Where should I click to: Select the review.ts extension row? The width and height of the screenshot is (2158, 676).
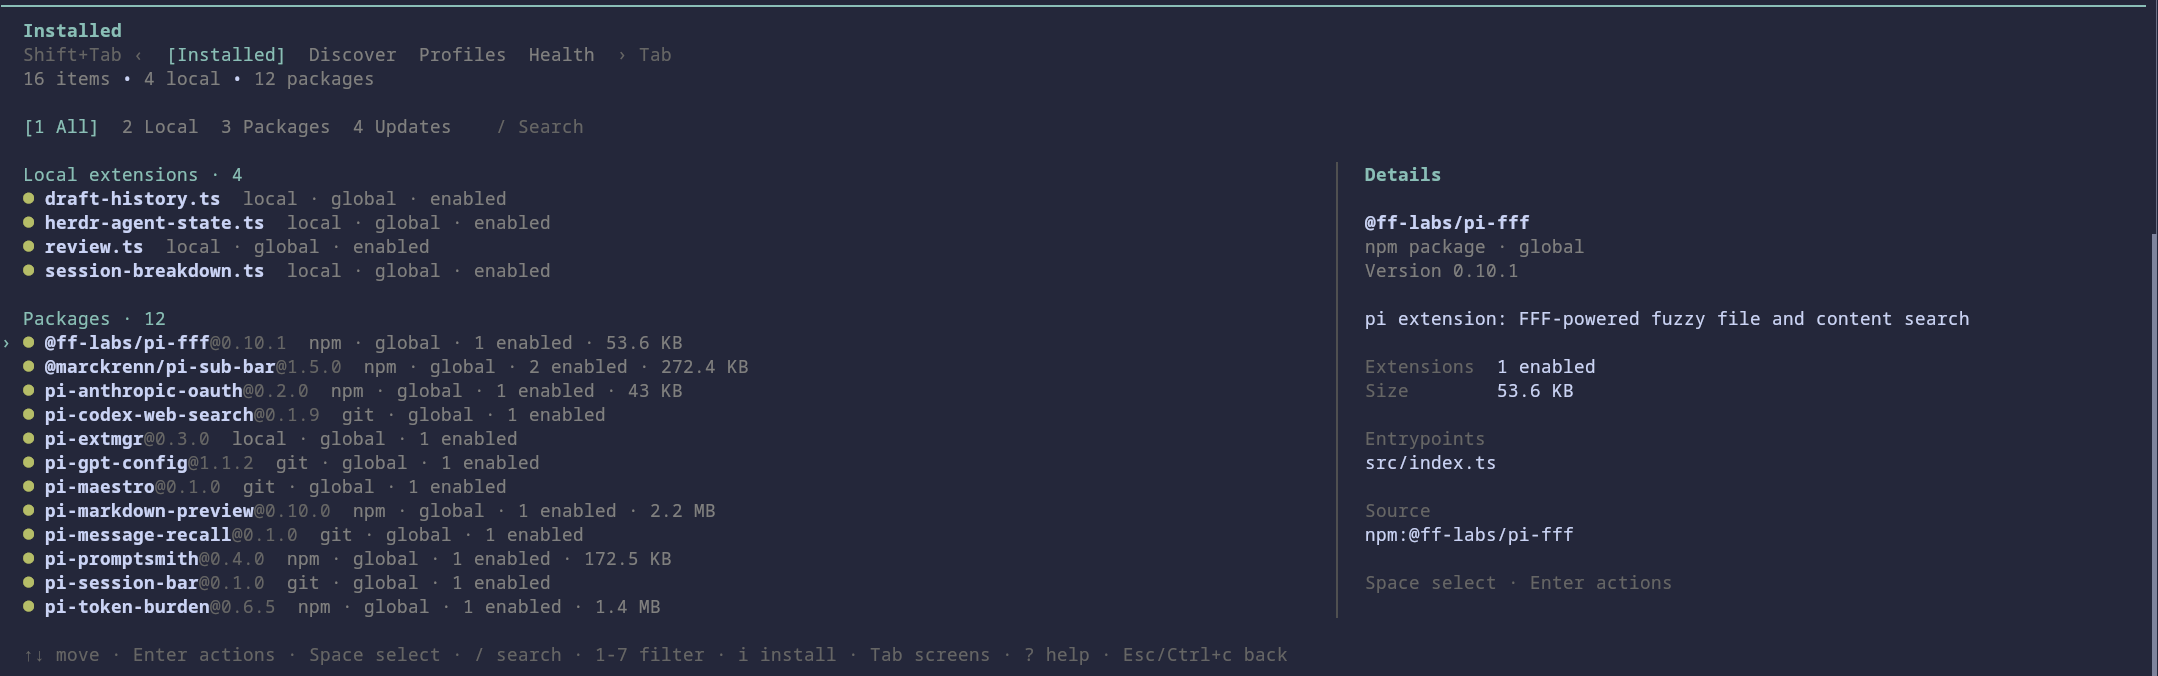coord(227,247)
